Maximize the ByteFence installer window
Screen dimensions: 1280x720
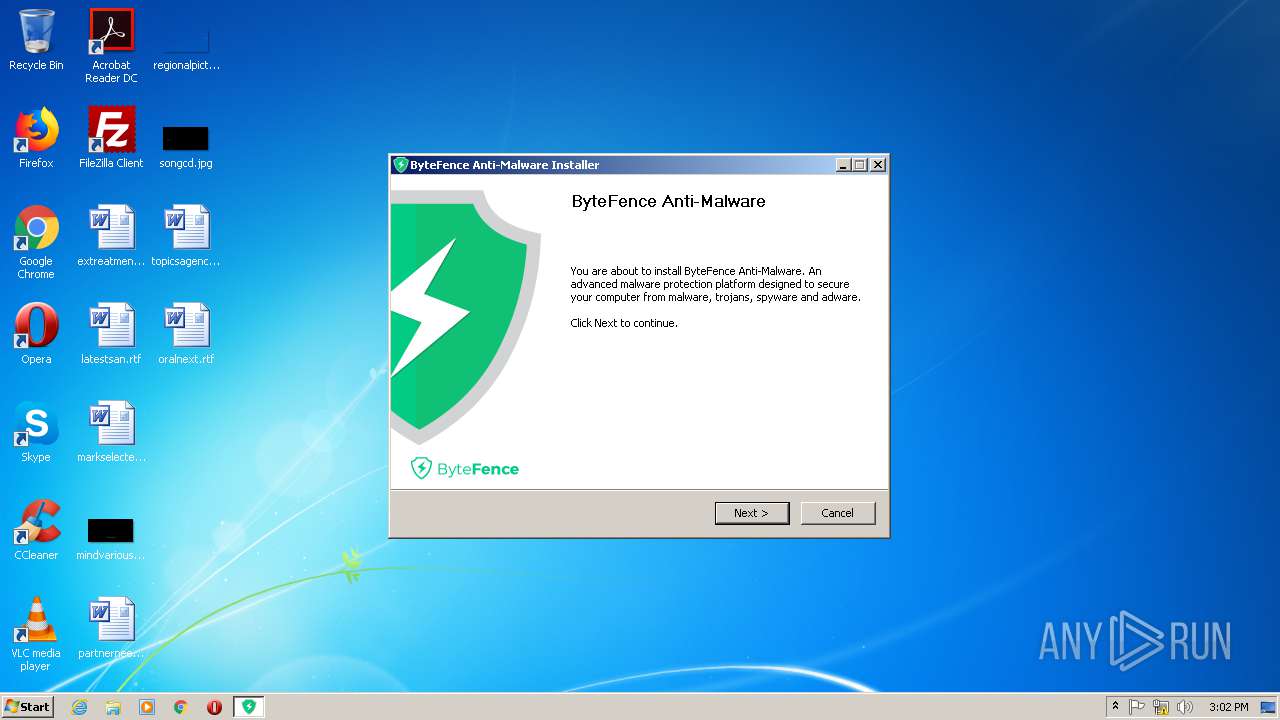pos(860,165)
